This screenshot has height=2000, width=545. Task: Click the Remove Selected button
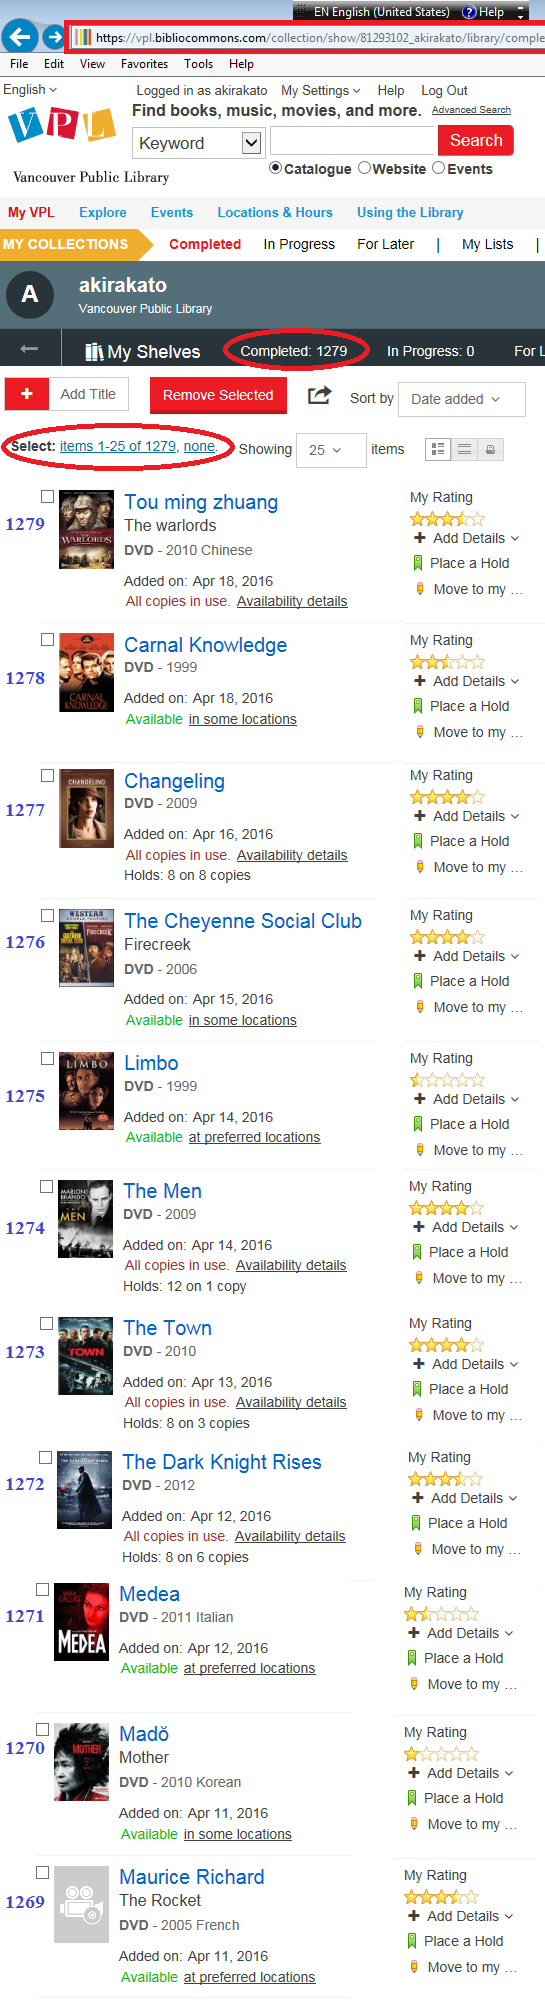click(x=218, y=395)
